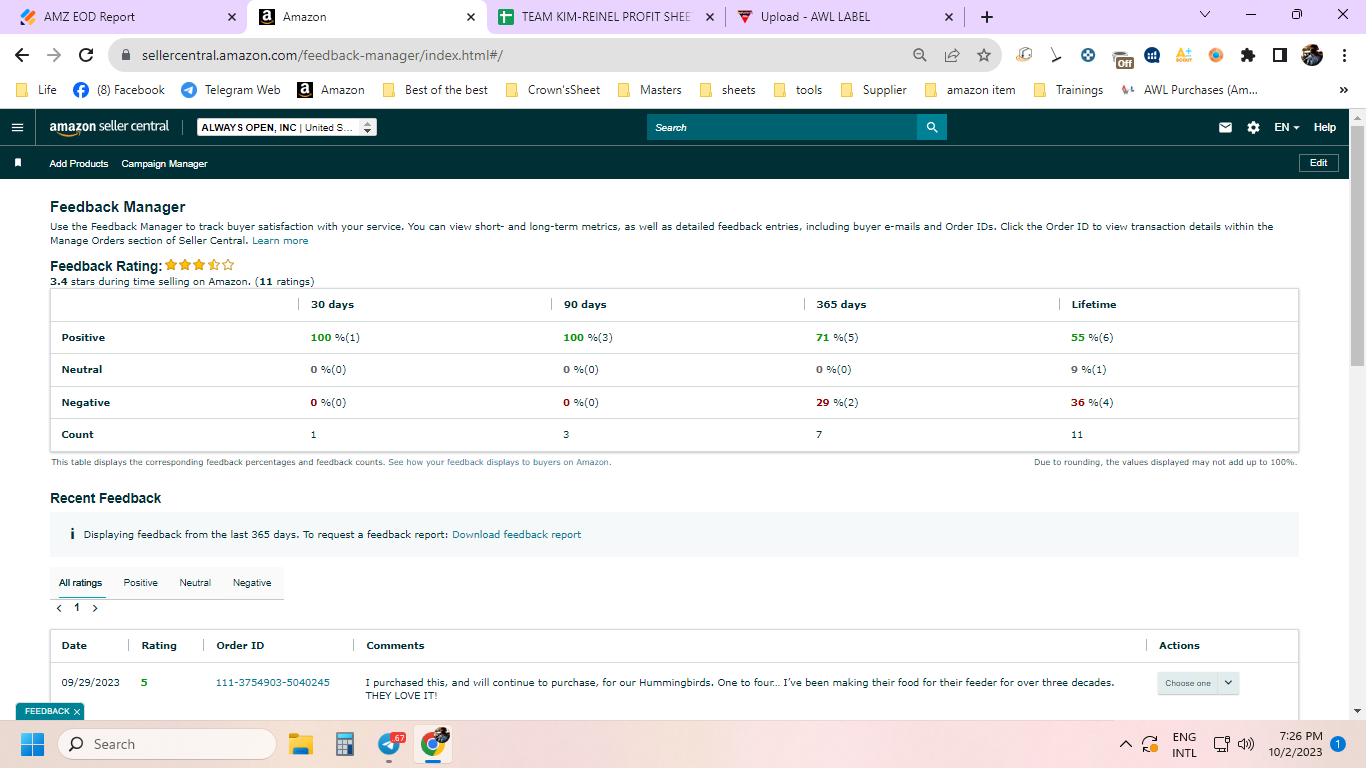This screenshot has height=768, width=1366.
Task: Select the All ratings tab
Action: [x=80, y=583]
